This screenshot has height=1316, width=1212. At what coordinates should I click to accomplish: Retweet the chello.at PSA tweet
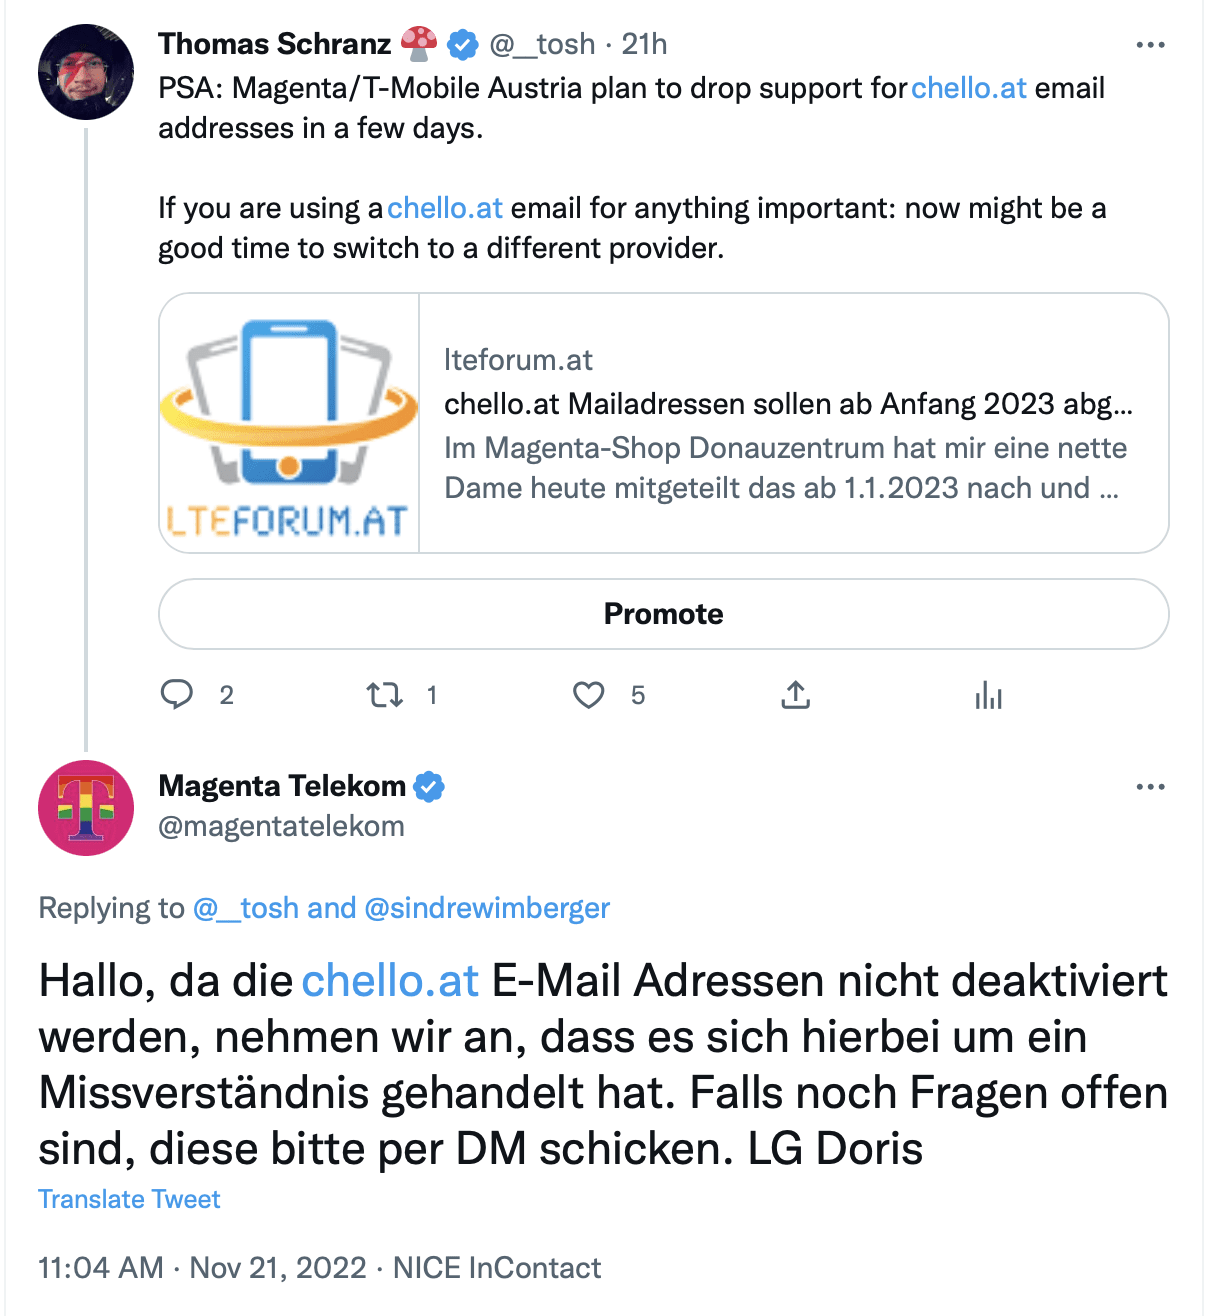point(383,694)
